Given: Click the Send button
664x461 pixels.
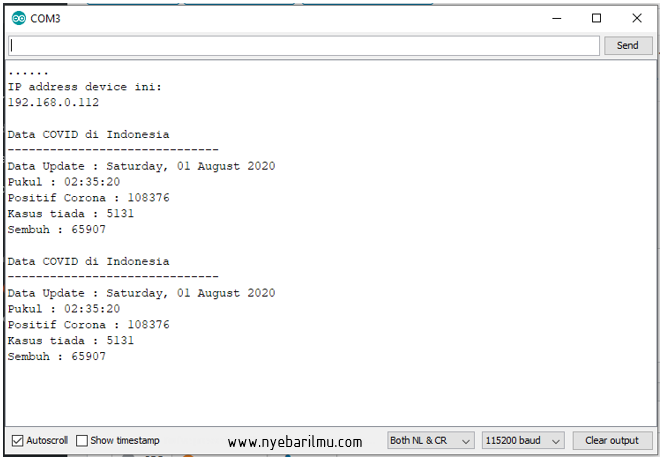Looking at the screenshot, I should pos(627,45).
